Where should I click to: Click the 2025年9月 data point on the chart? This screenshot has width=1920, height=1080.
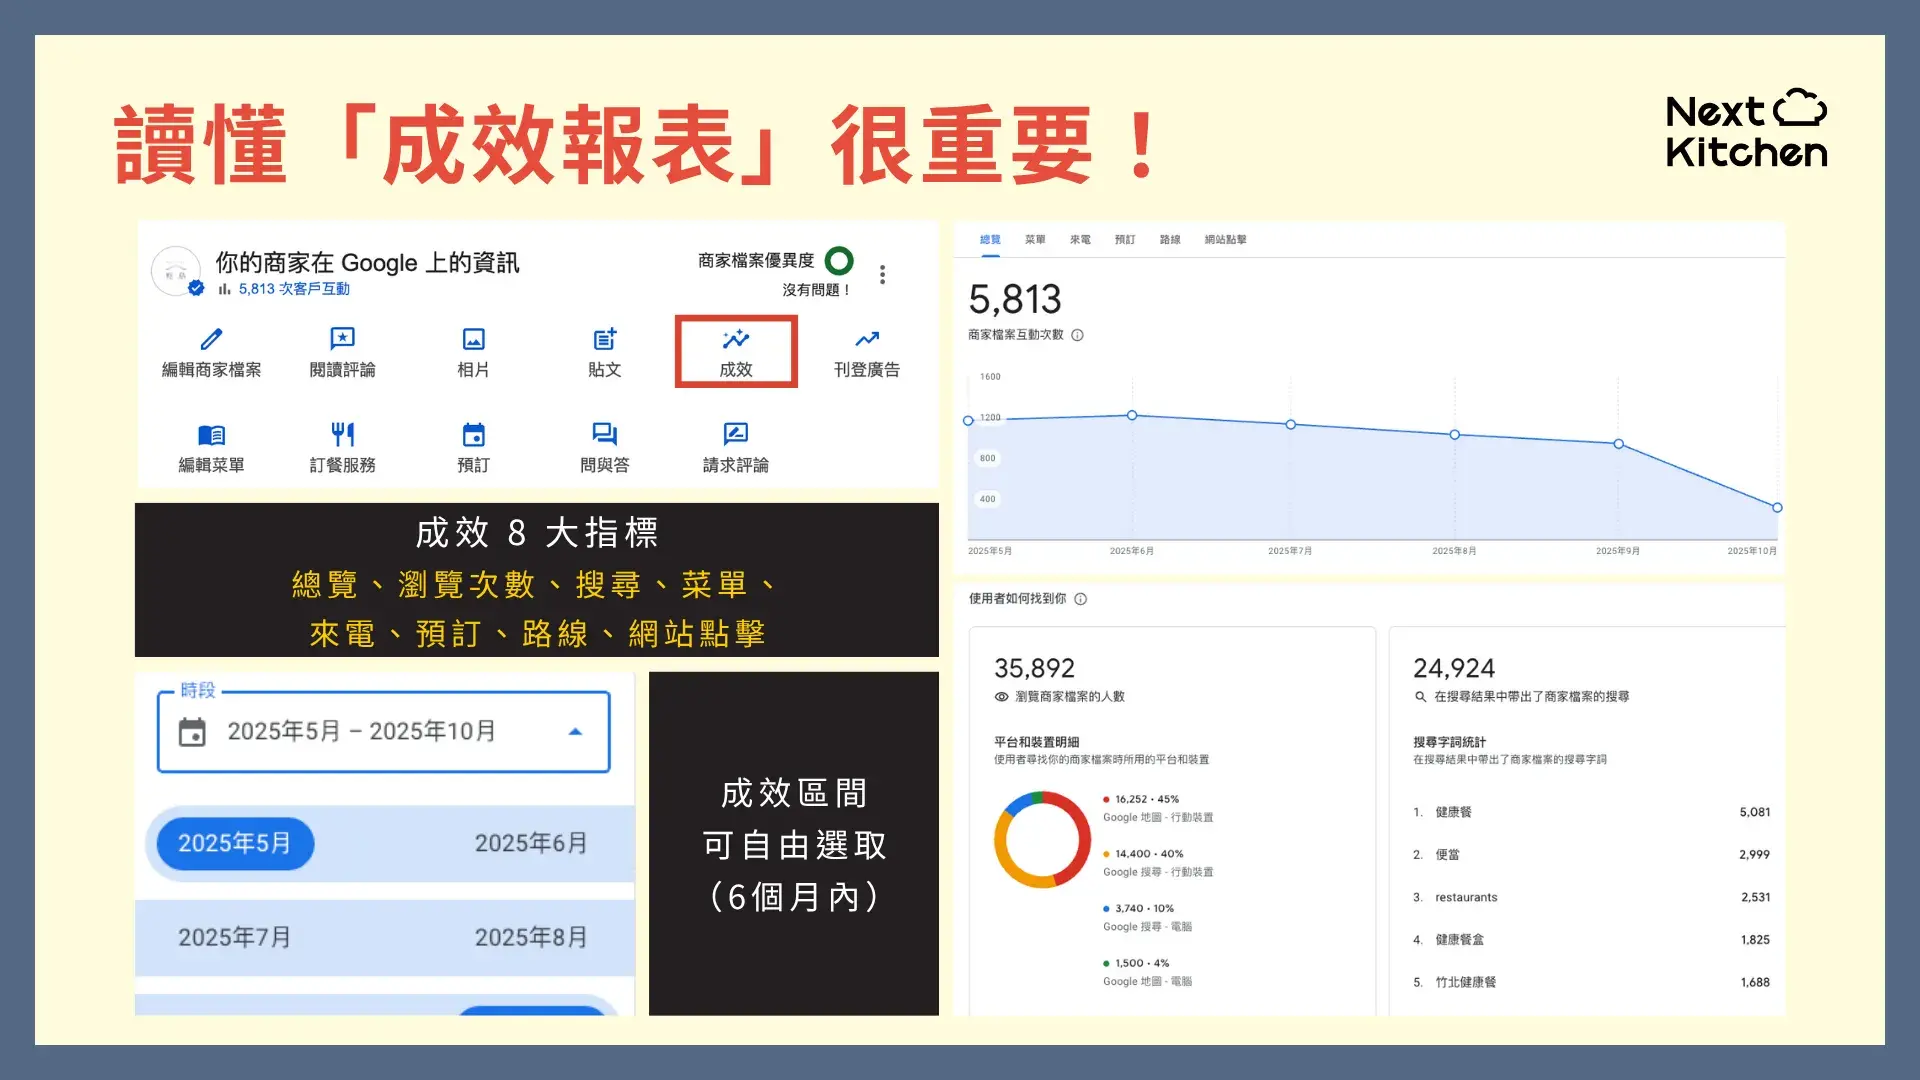point(1617,443)
